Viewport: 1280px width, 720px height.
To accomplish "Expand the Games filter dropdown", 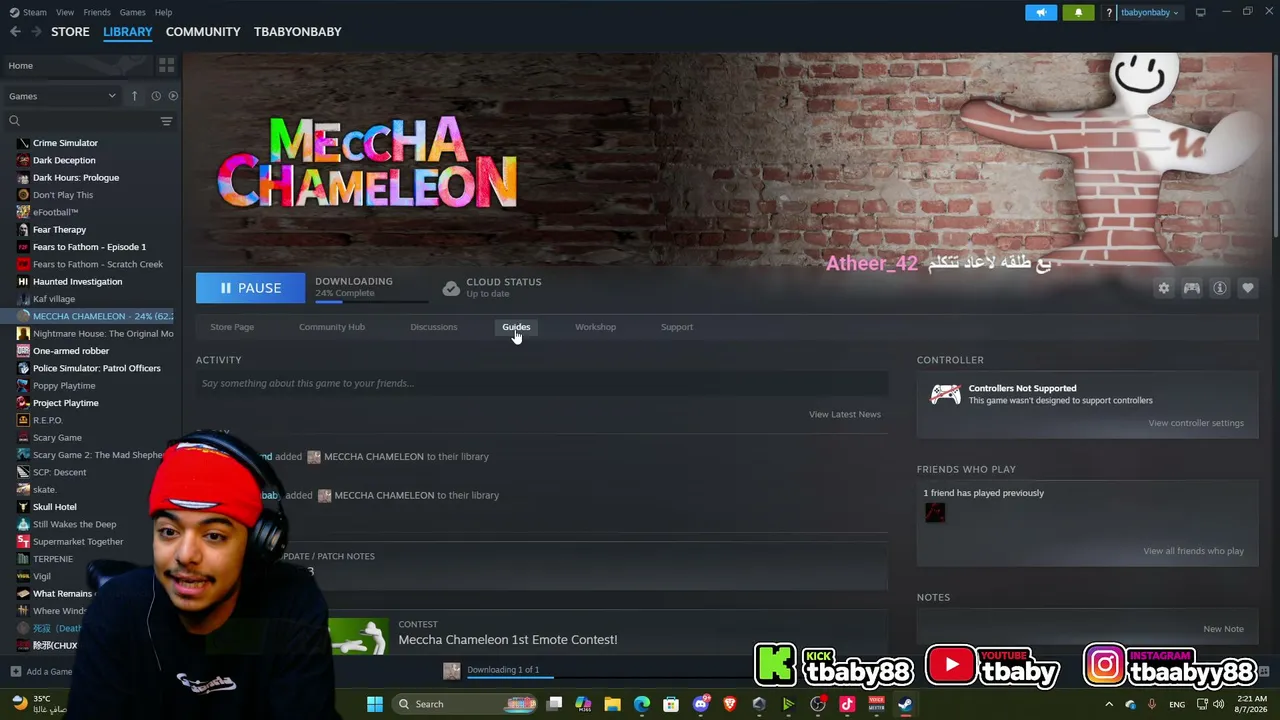I will coord(62,96).
